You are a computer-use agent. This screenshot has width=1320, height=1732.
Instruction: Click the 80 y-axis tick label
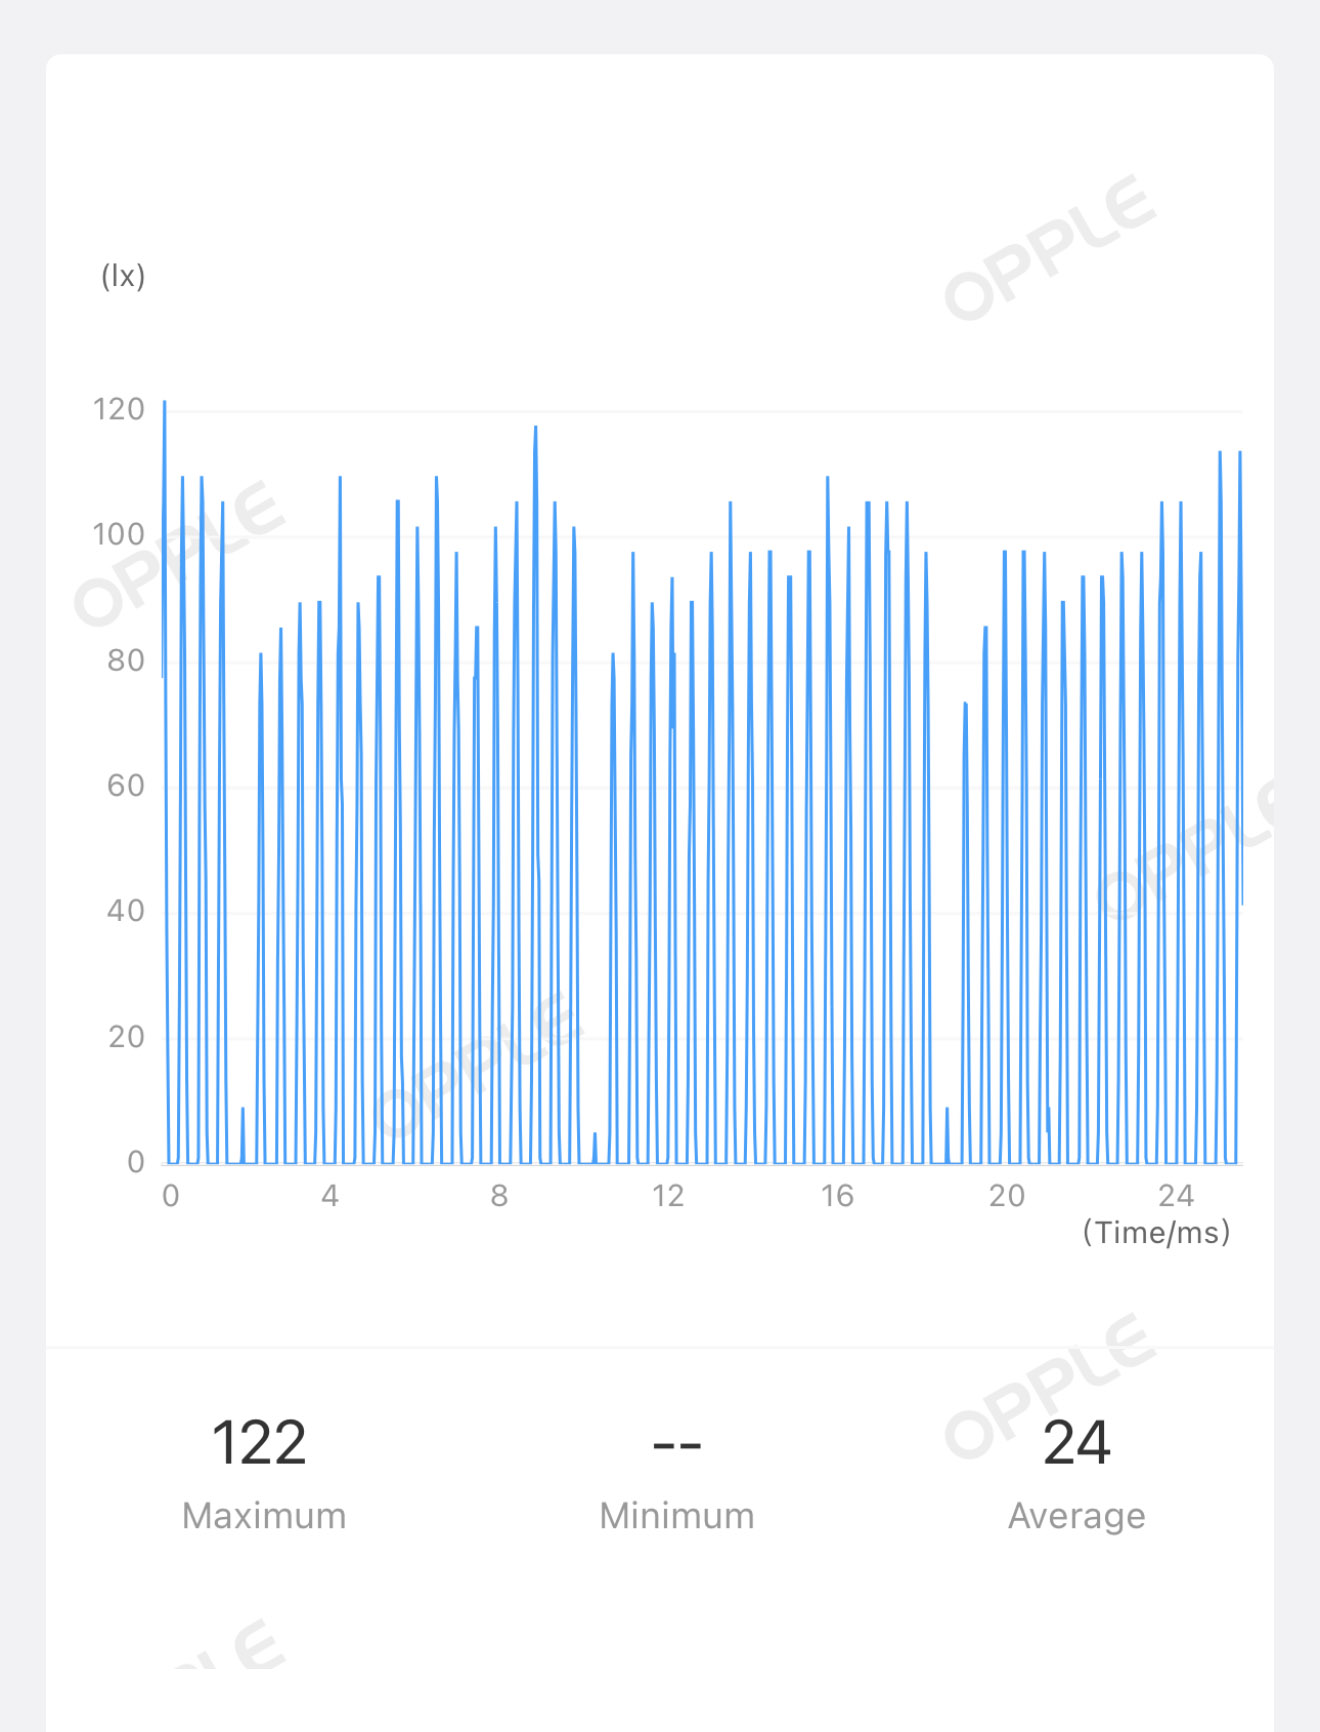click(x=126, y=660)
